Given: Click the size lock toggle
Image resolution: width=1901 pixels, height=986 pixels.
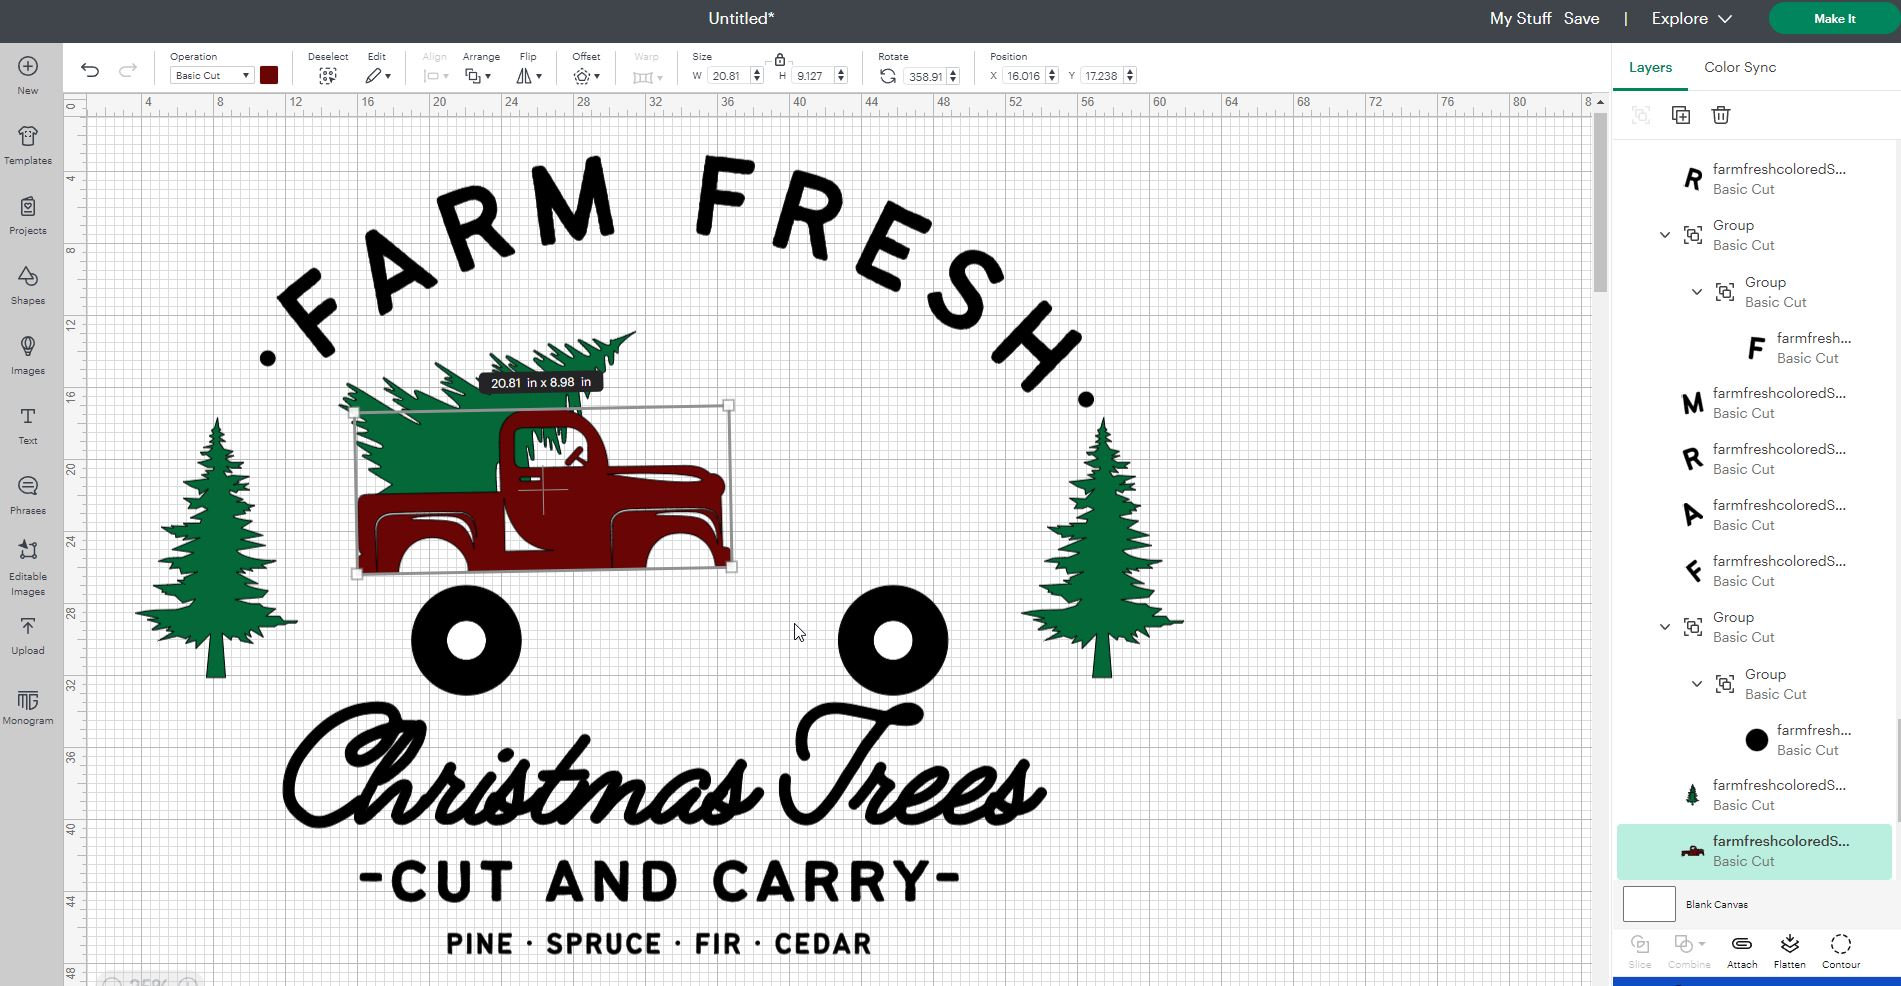Looking at the screenshot, I should click(779, 60).
